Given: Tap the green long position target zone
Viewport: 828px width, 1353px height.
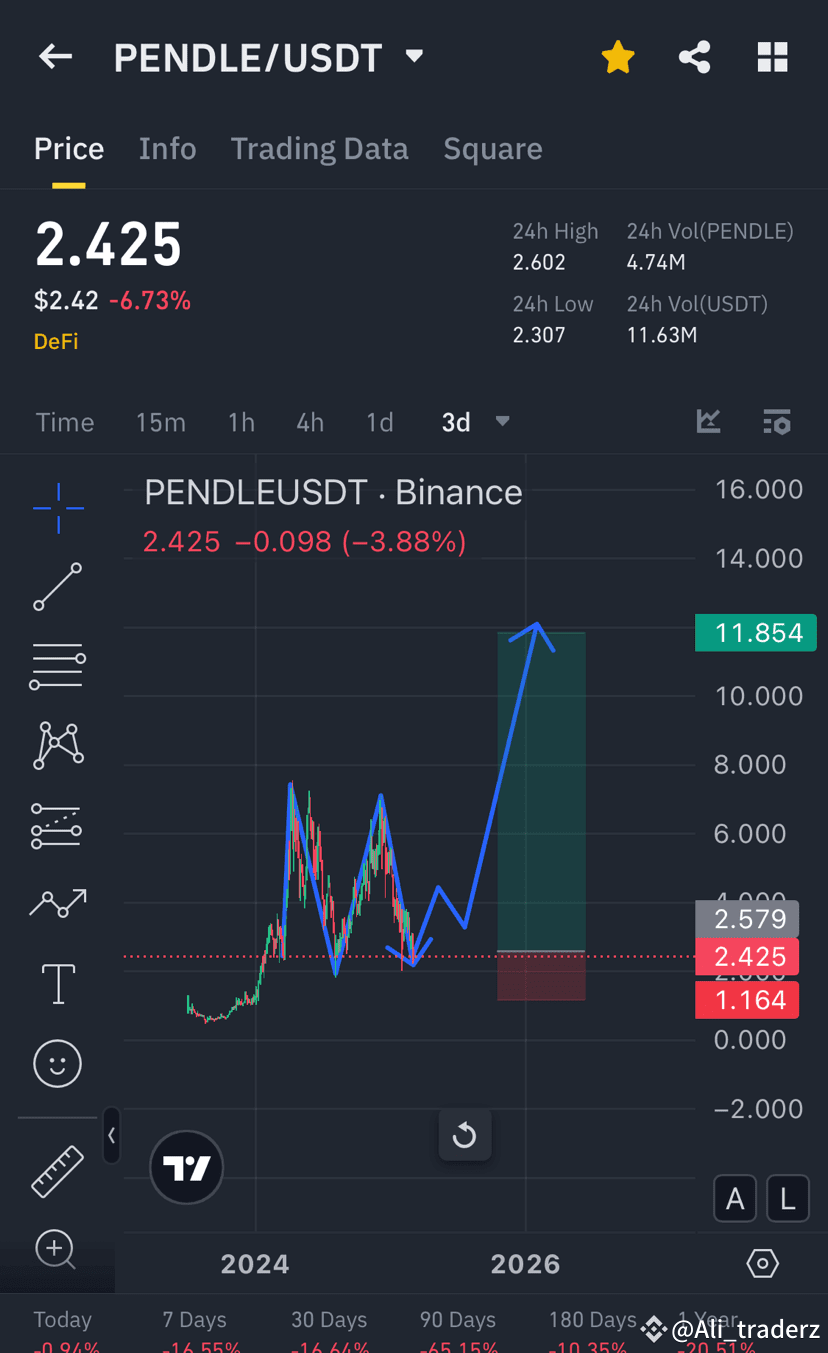Looking at the screenshot, I should pyautogui.click(x=541, y=791).
